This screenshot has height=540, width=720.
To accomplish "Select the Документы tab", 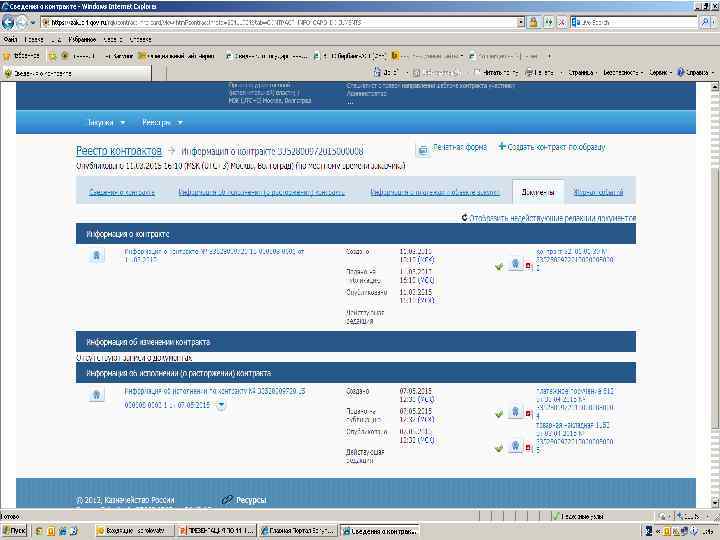I will click(x=538, y=192).
